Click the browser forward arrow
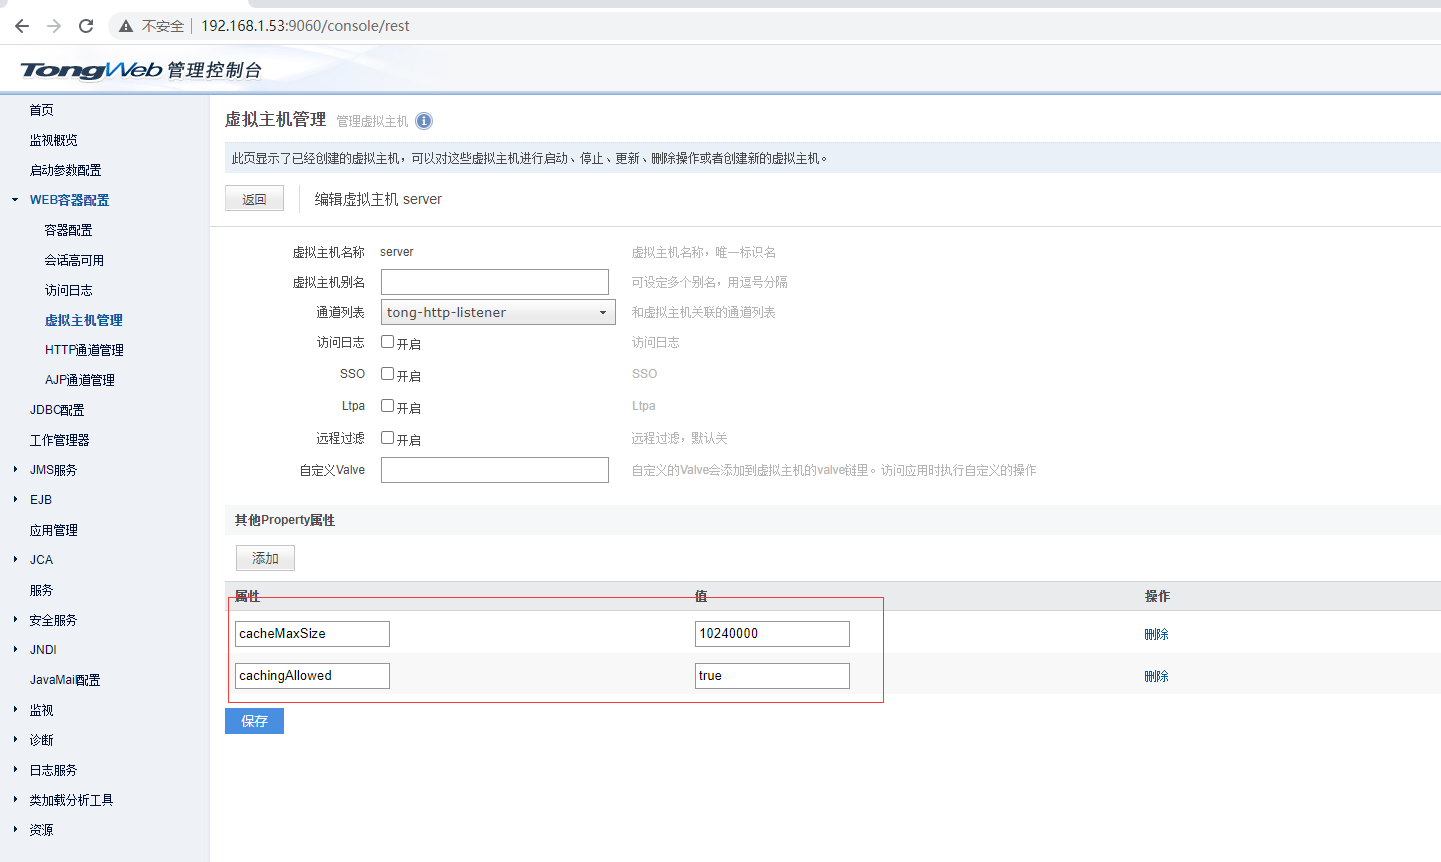Viewport: 1441px width, 862px height. [x=54, y=26]
